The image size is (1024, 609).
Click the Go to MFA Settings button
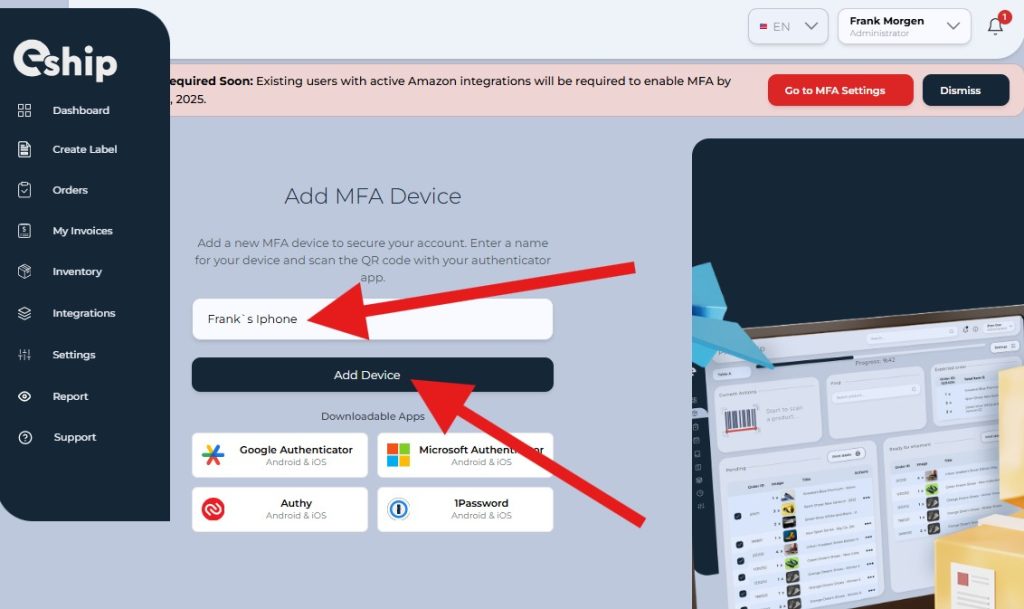(840, 90)
